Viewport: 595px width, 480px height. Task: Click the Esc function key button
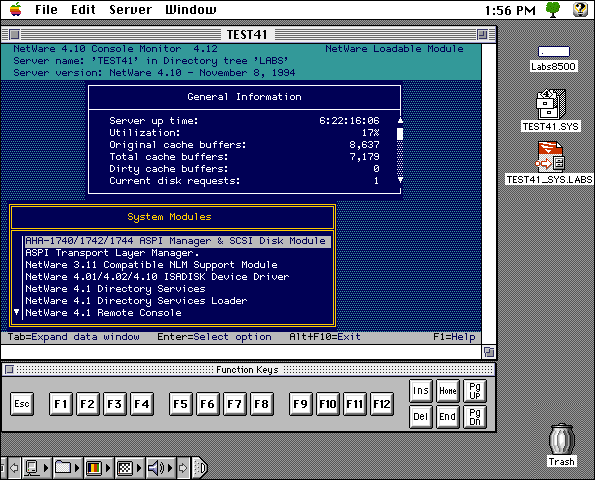click(22, 404)
